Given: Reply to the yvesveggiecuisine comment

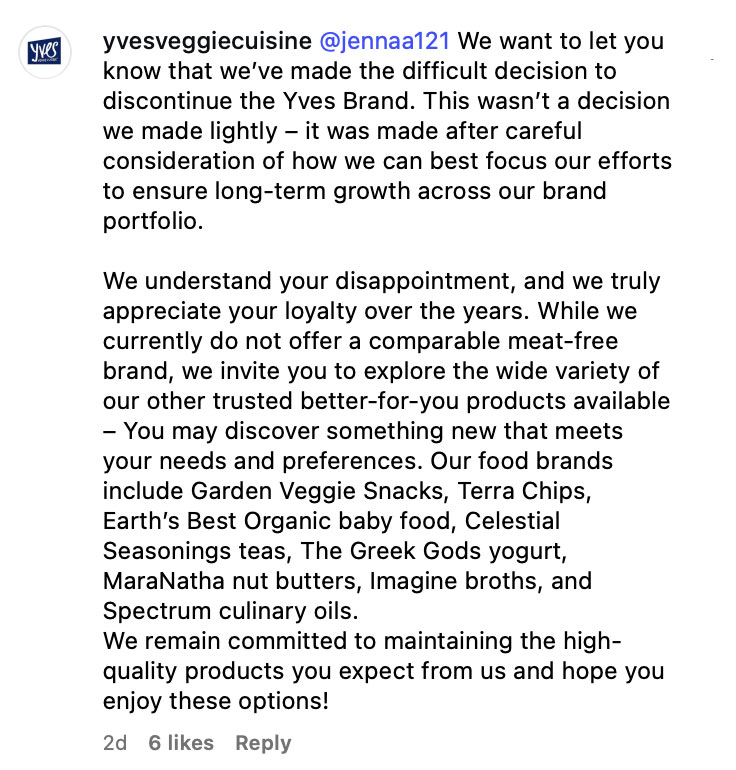Looking at the screenshot, I should 263,743.
